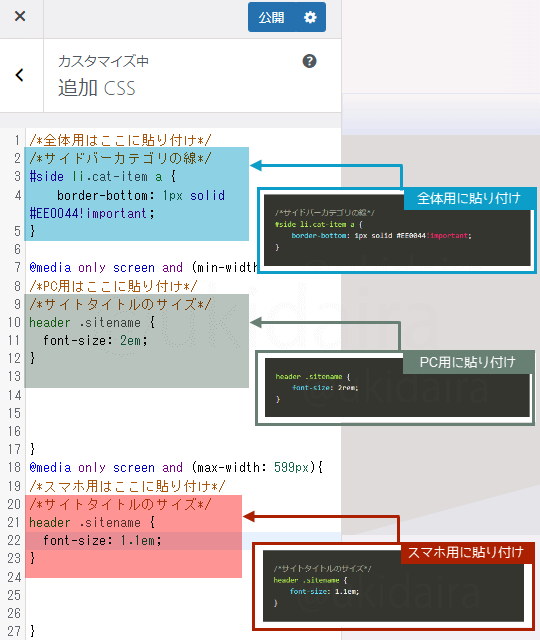Viewport: 540px width, 640px height.
Task: Click line 1 comment /*全体用はここに貼り付け*/
Action: coord(120,140)
